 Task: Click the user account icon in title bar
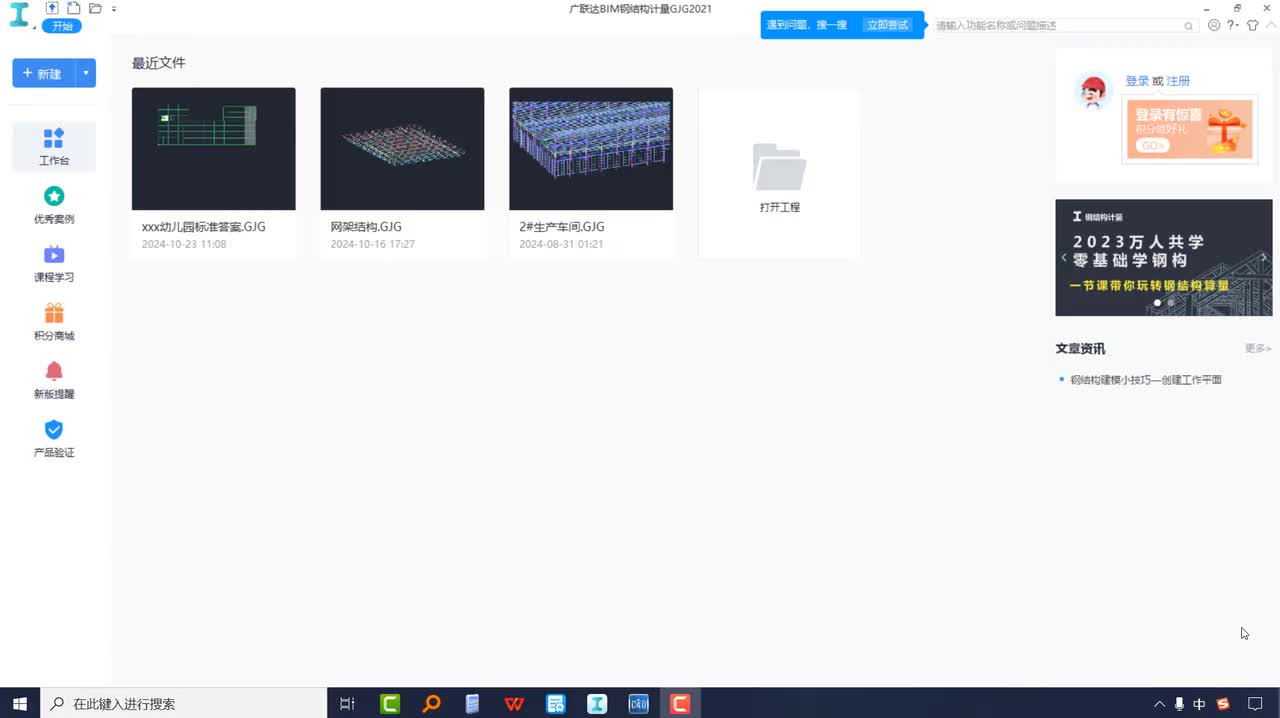tap(1214, 25)
